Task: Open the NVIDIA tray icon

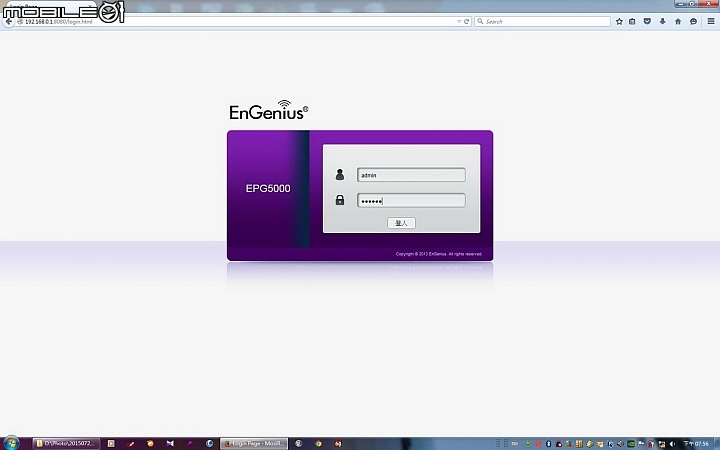Action: 631,444
